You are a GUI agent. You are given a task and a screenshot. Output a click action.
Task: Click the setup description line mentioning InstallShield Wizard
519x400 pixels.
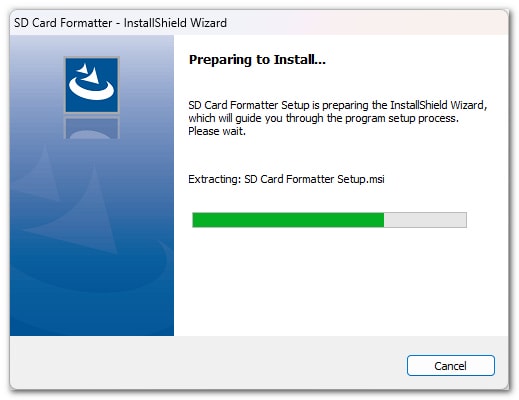338,105
